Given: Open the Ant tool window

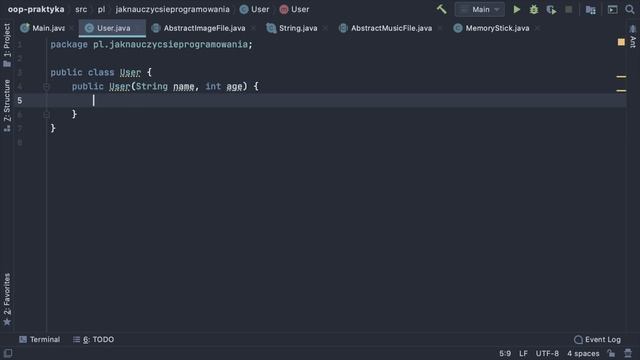Looking at the screenshot, I should point(633,37).
